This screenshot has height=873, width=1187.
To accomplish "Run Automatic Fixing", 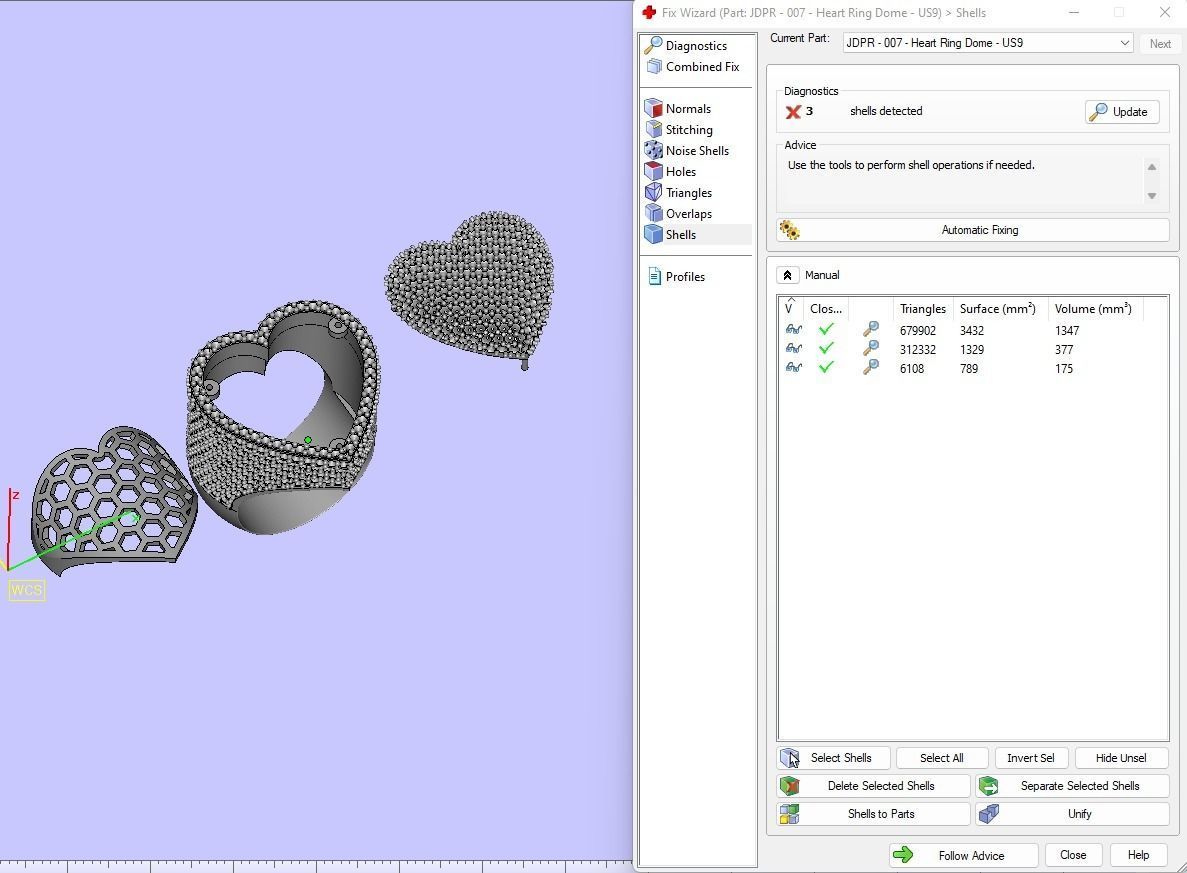I will 973,230.
